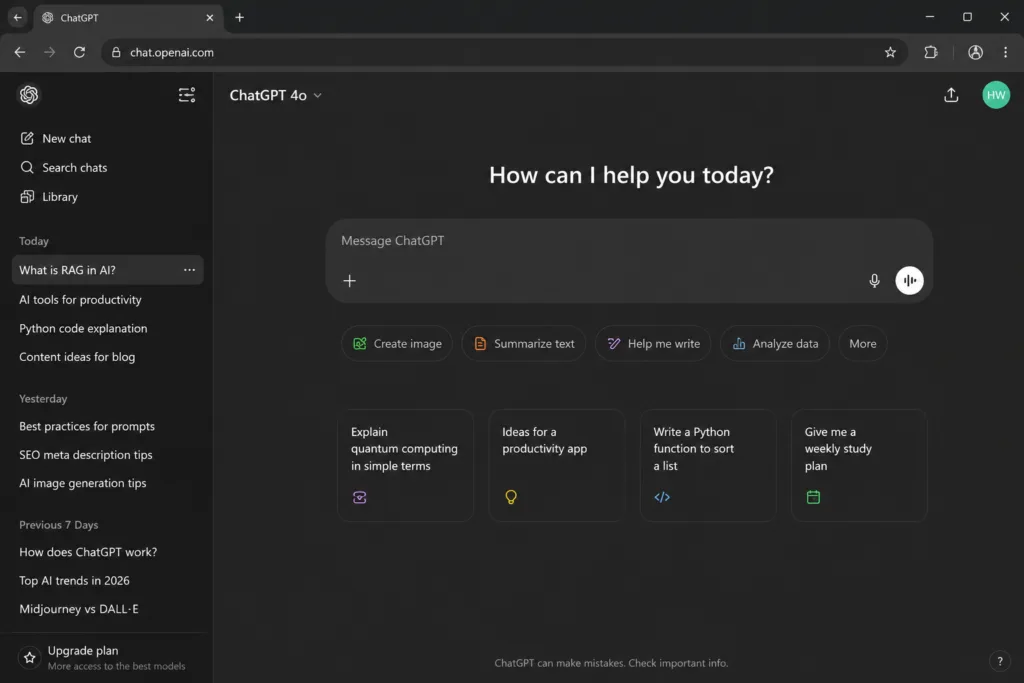This screenshot has height=683, width=1024.
Task: Open Search chats magnifier icon
Action: 27,167
